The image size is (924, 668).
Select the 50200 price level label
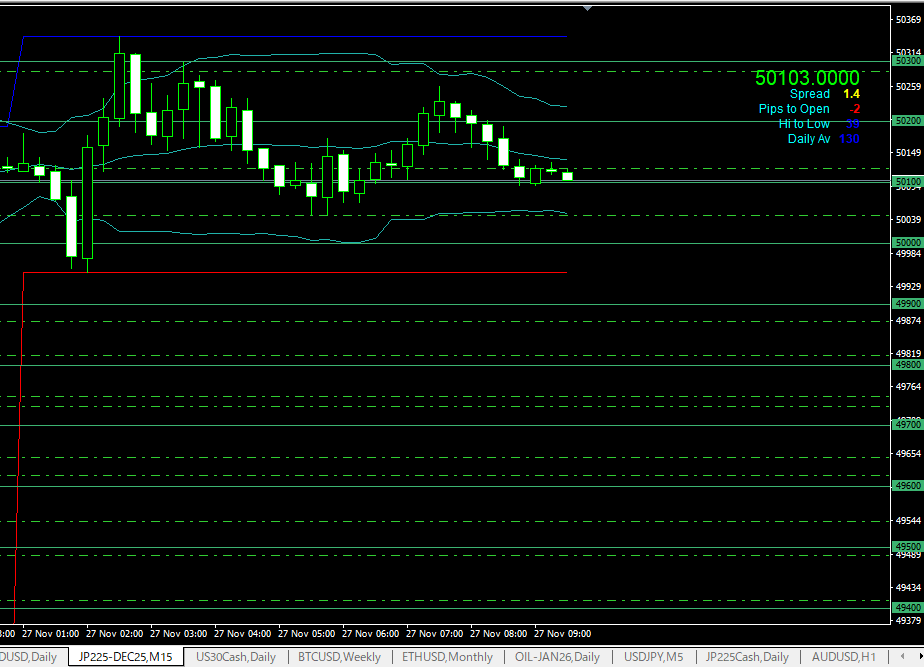click(x=907, y=121)
